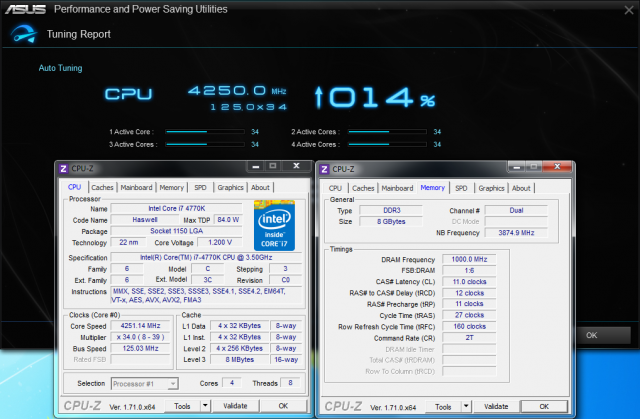Switch to the CPU tab in right CPU-Z window

point(335,188)
